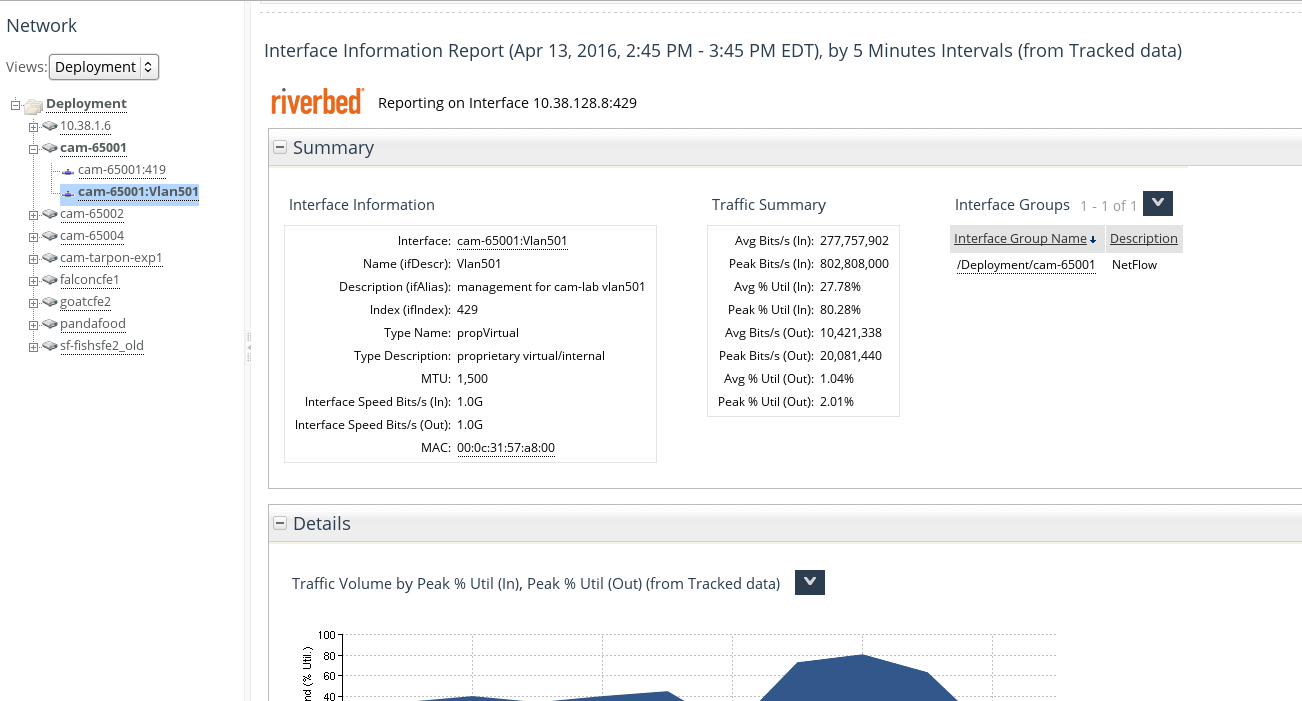Select cam-65001:Vlan501 tree item
Image resolution: width=1302 pixels, height=701 pixels.
click(x=138, y=192)
